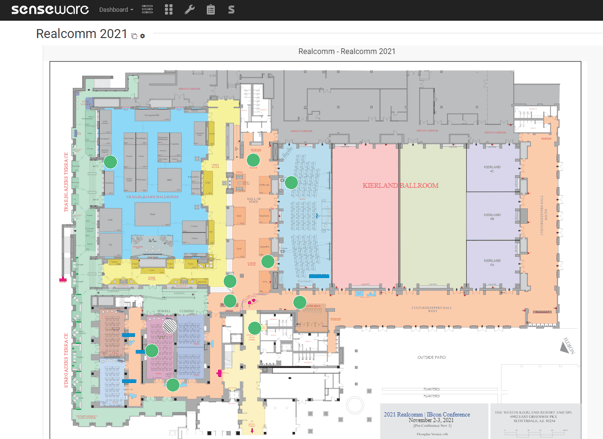Select green sensor dot below the purple meeting room

(173, 384)
